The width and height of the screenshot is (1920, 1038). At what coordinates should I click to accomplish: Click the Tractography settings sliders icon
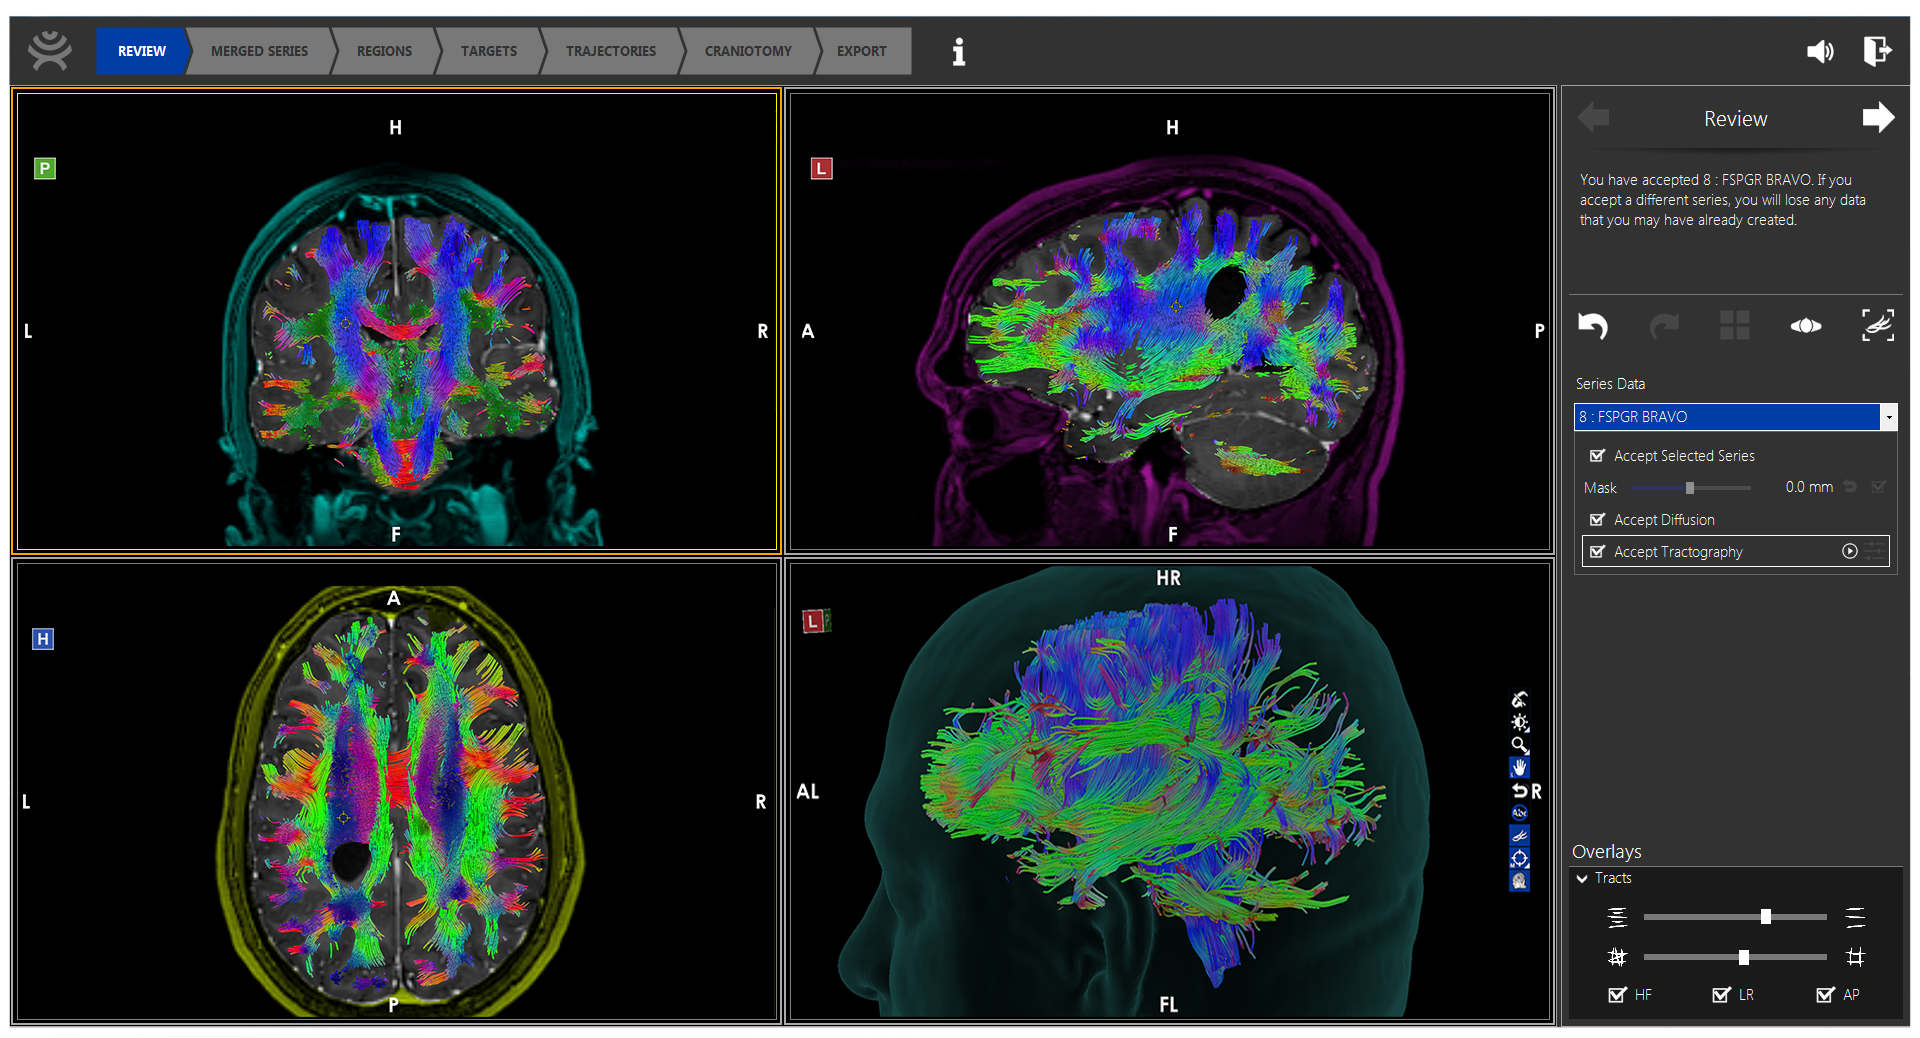tap(1875, 551)
